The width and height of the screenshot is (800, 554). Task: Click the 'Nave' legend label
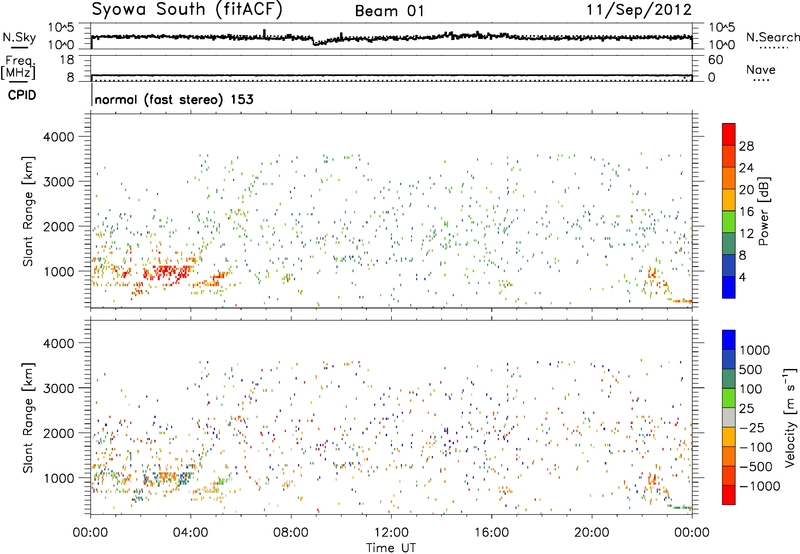point(760,69)
